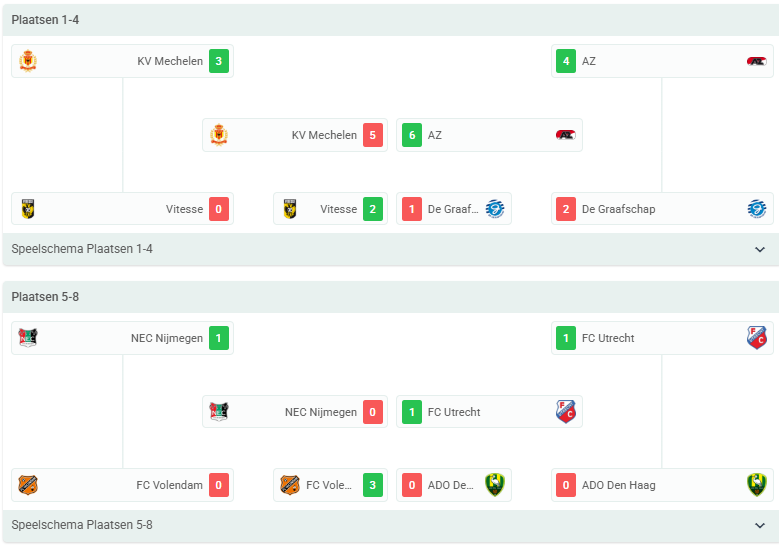This screenshot has height=545, width=779.
Task: Click ADO Den Haag crest in right semifinal
Action: point(757,485)
